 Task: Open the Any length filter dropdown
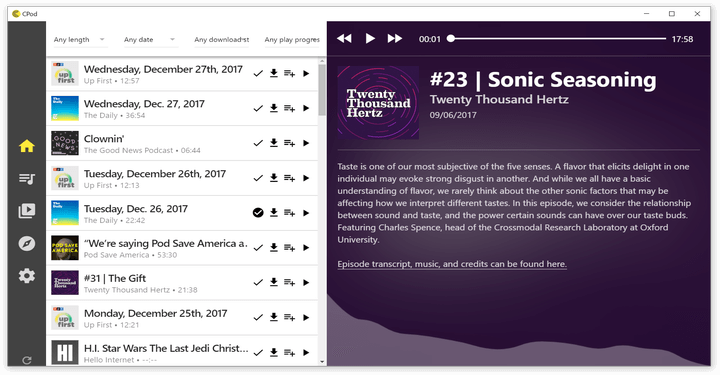coord(80,39)
